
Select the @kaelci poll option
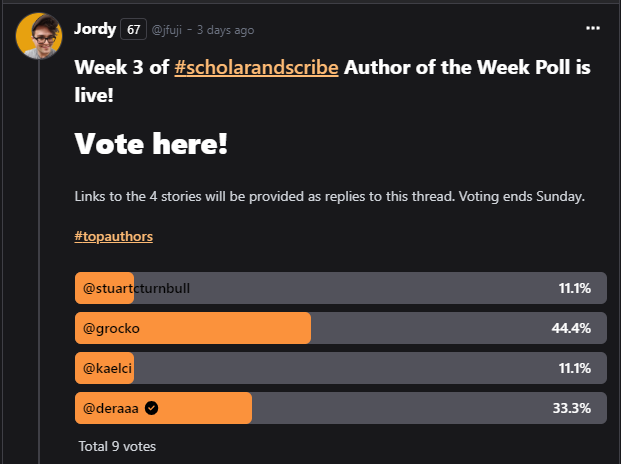click(x=341, y=368)
